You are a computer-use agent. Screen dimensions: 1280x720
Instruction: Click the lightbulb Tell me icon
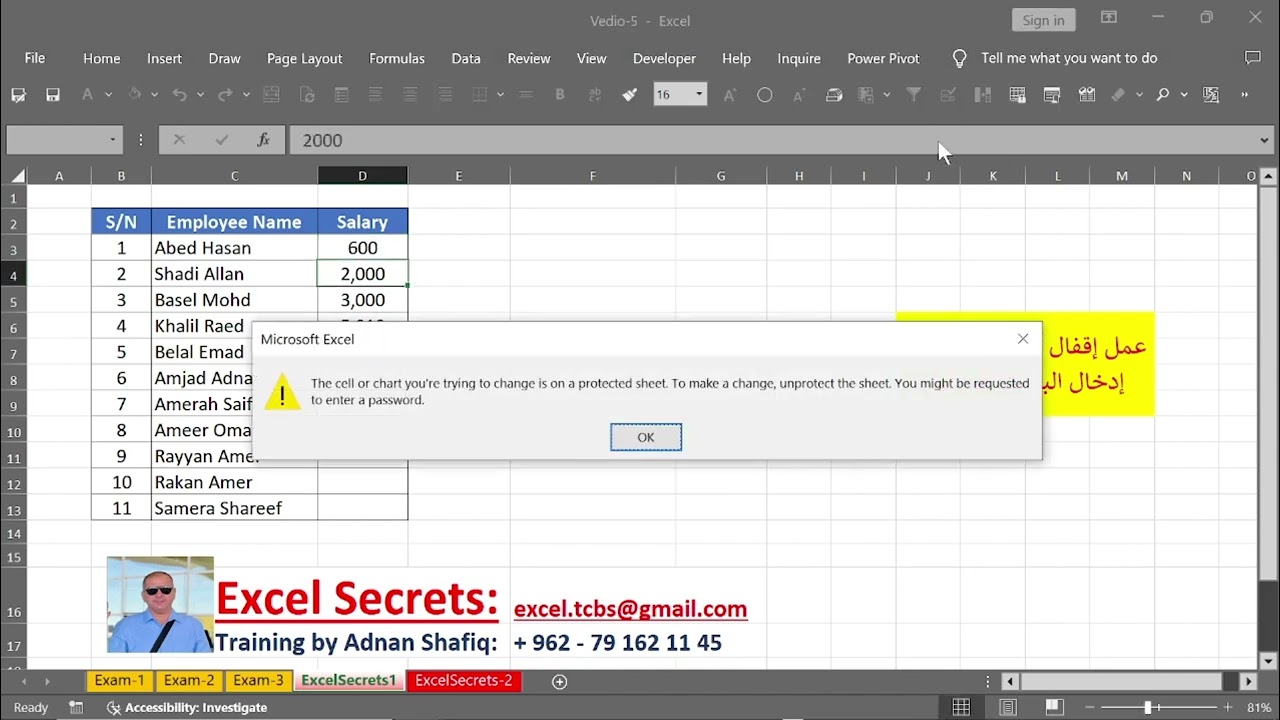tap(959, 59)
